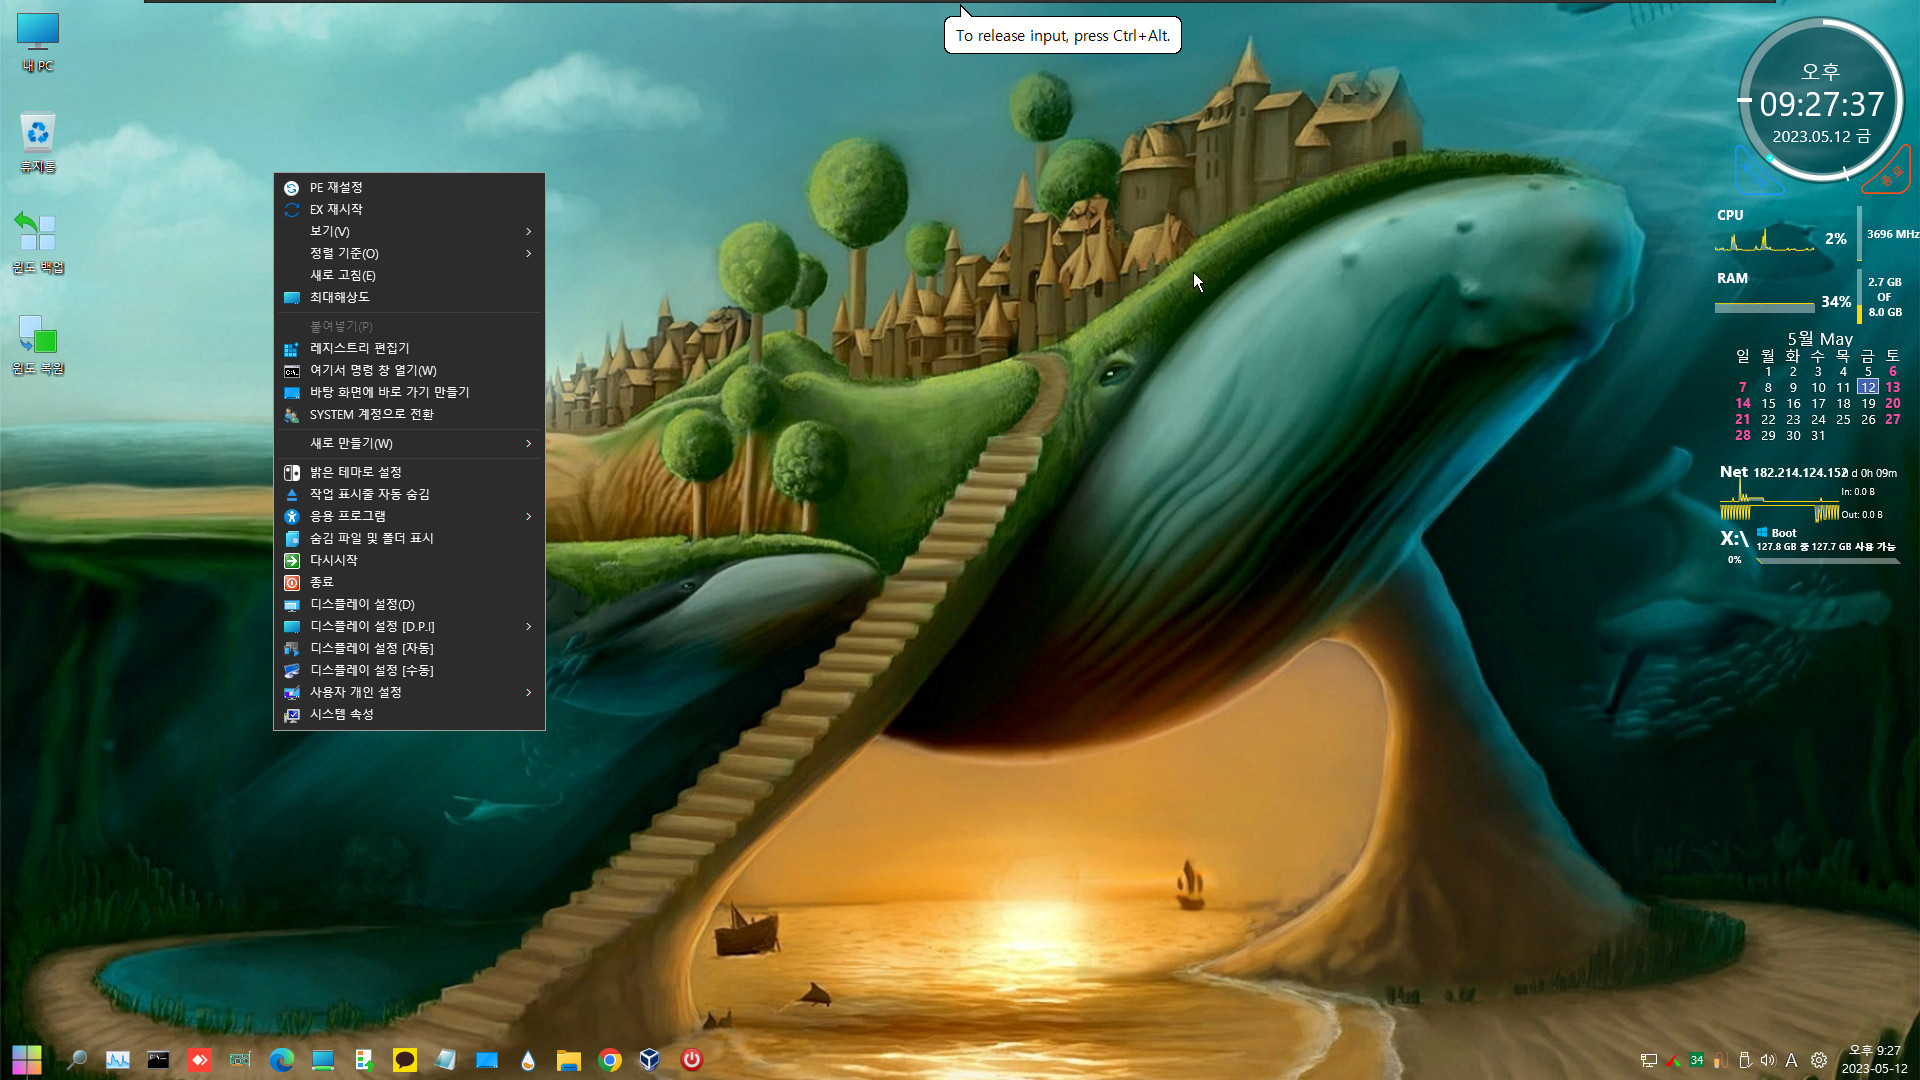Click the network computer tray icon
The image size is (1920, 1080).
pyautogui.click(x=1648, y=1060)
